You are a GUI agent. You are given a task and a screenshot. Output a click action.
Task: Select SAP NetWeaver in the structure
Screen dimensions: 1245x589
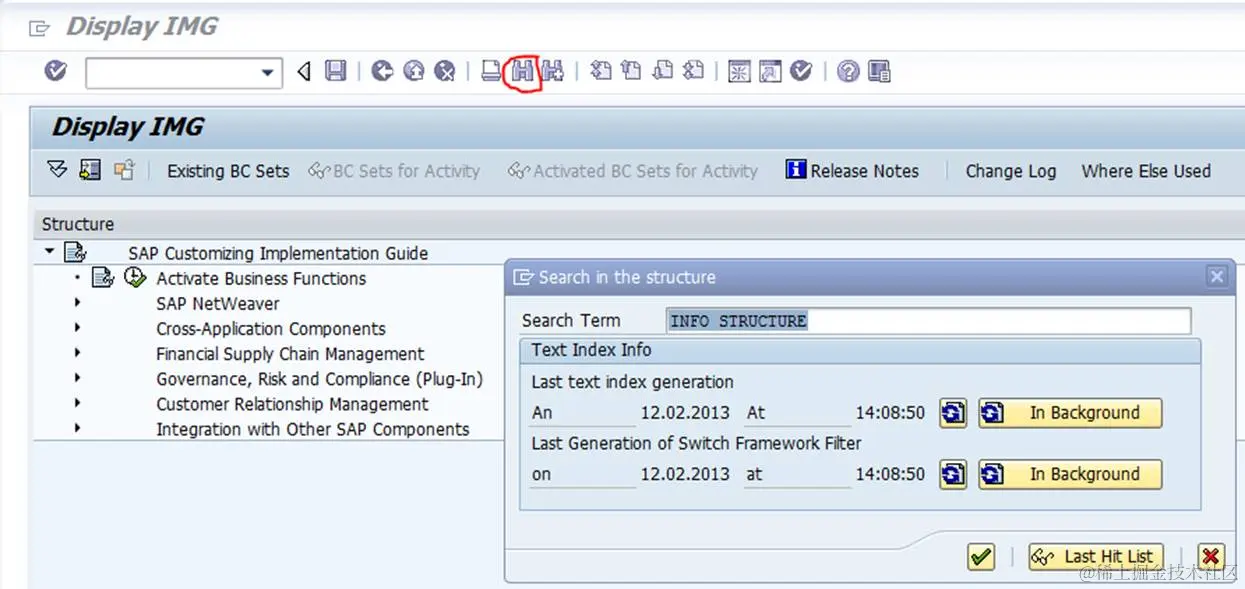pyautogui.click(x=218, y=303)
